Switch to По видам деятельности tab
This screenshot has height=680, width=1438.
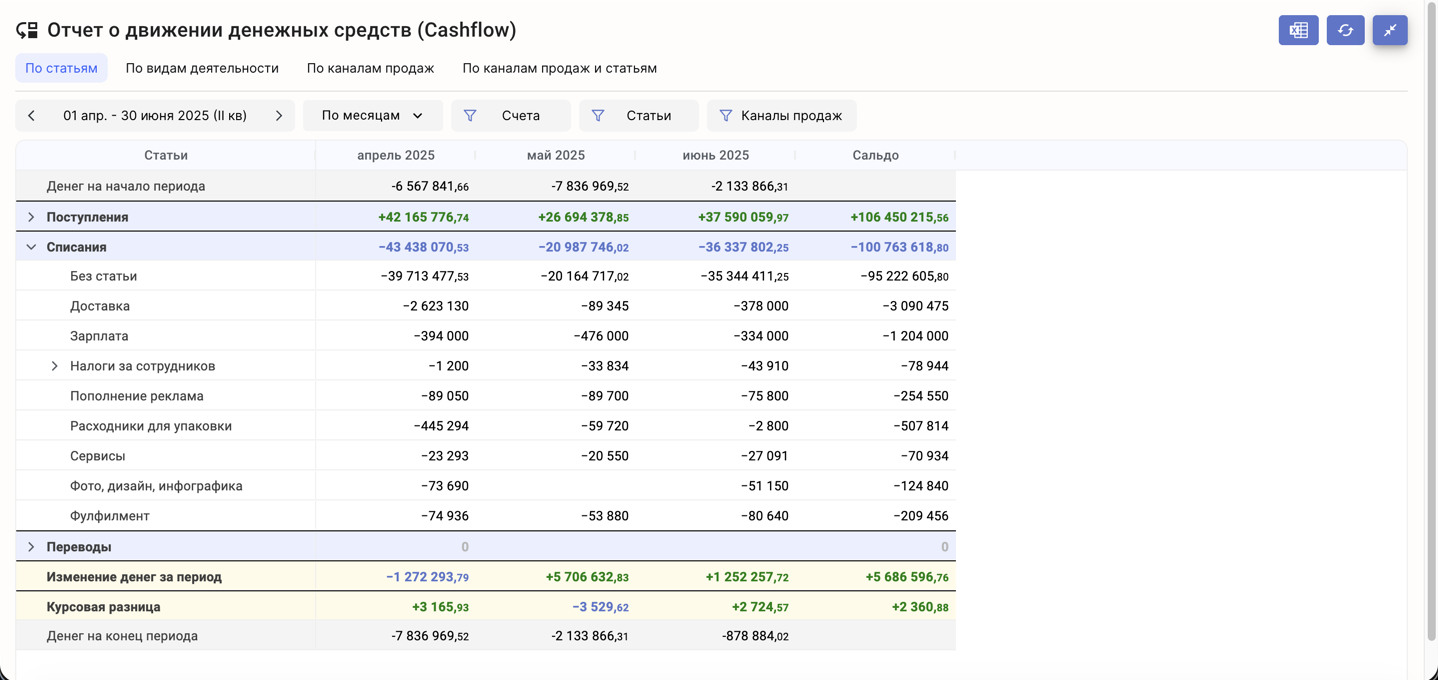(202, 68)
